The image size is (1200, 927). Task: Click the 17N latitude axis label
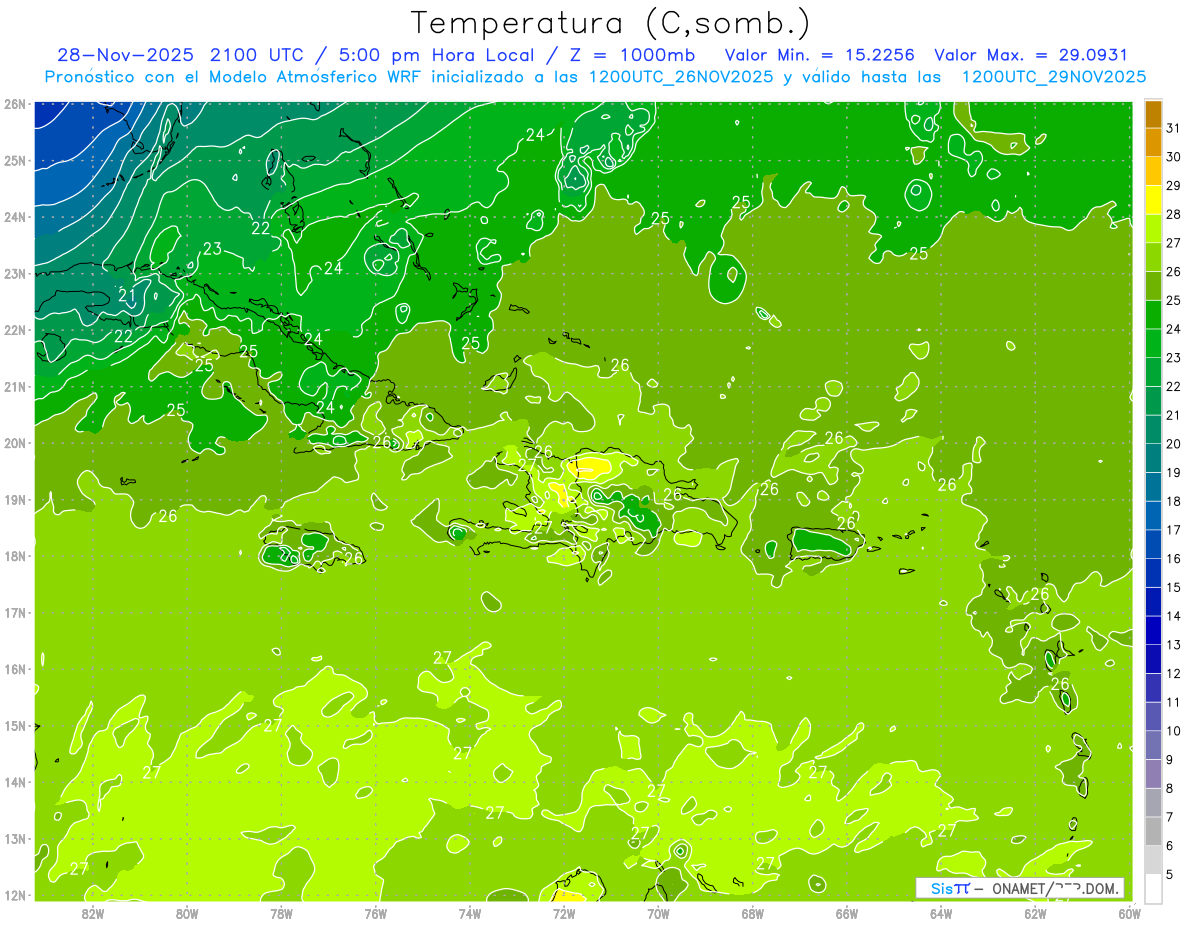pos(15,613)
